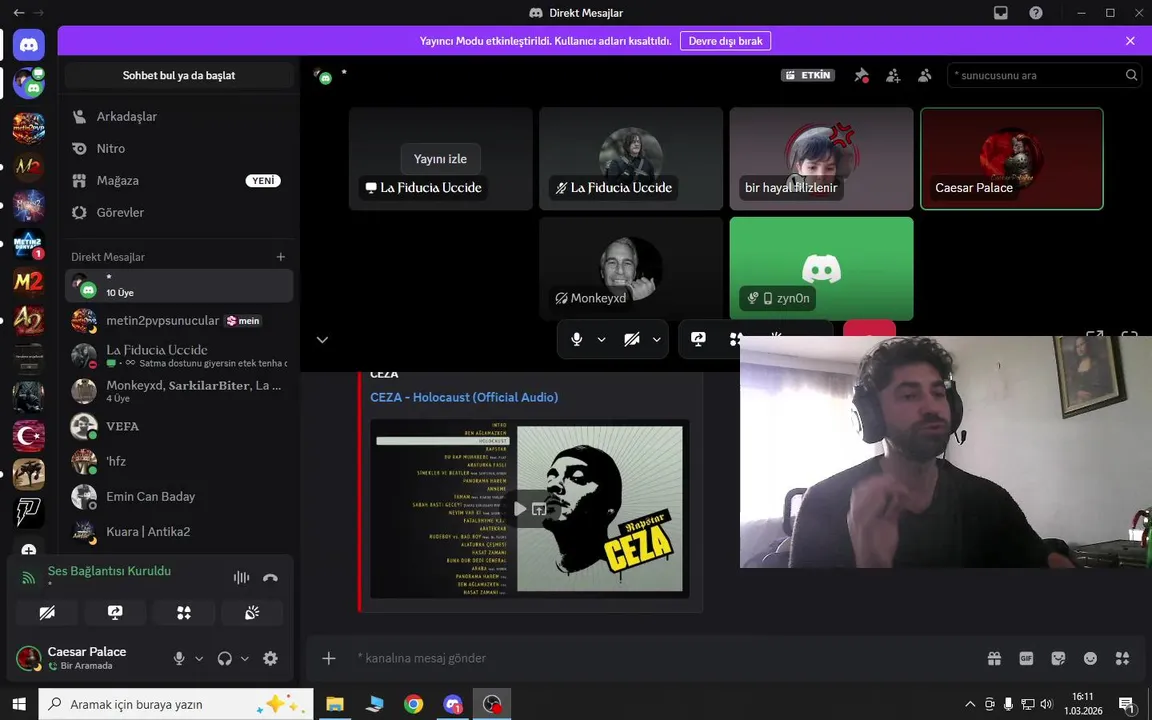1152x720 pixels.
Task: Open Kuara | Antika2 direct message
Action: tap(179, 531)
